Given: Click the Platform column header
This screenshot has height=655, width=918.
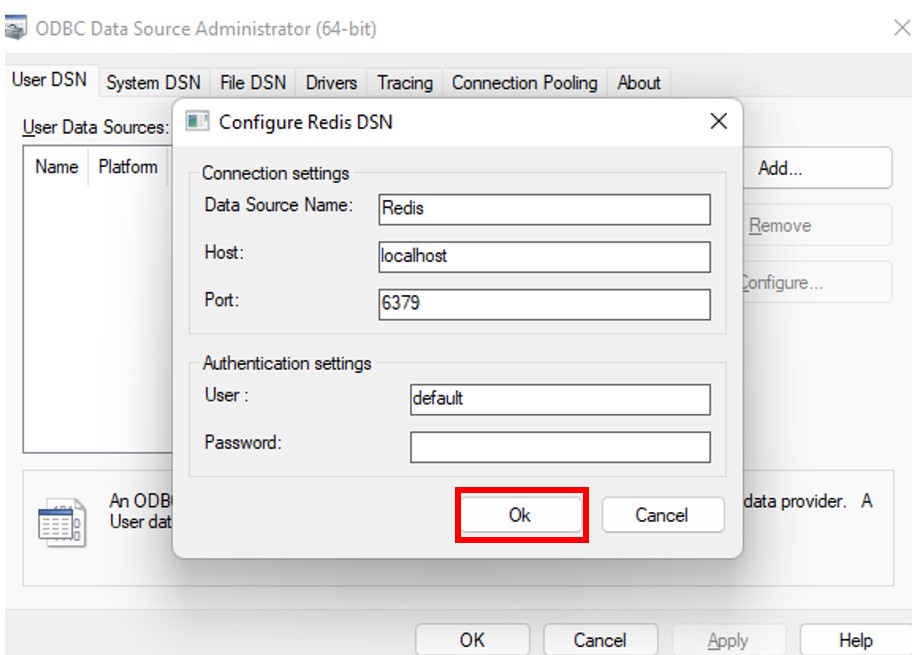Looking at the screenshot, I should pos(128,167).
